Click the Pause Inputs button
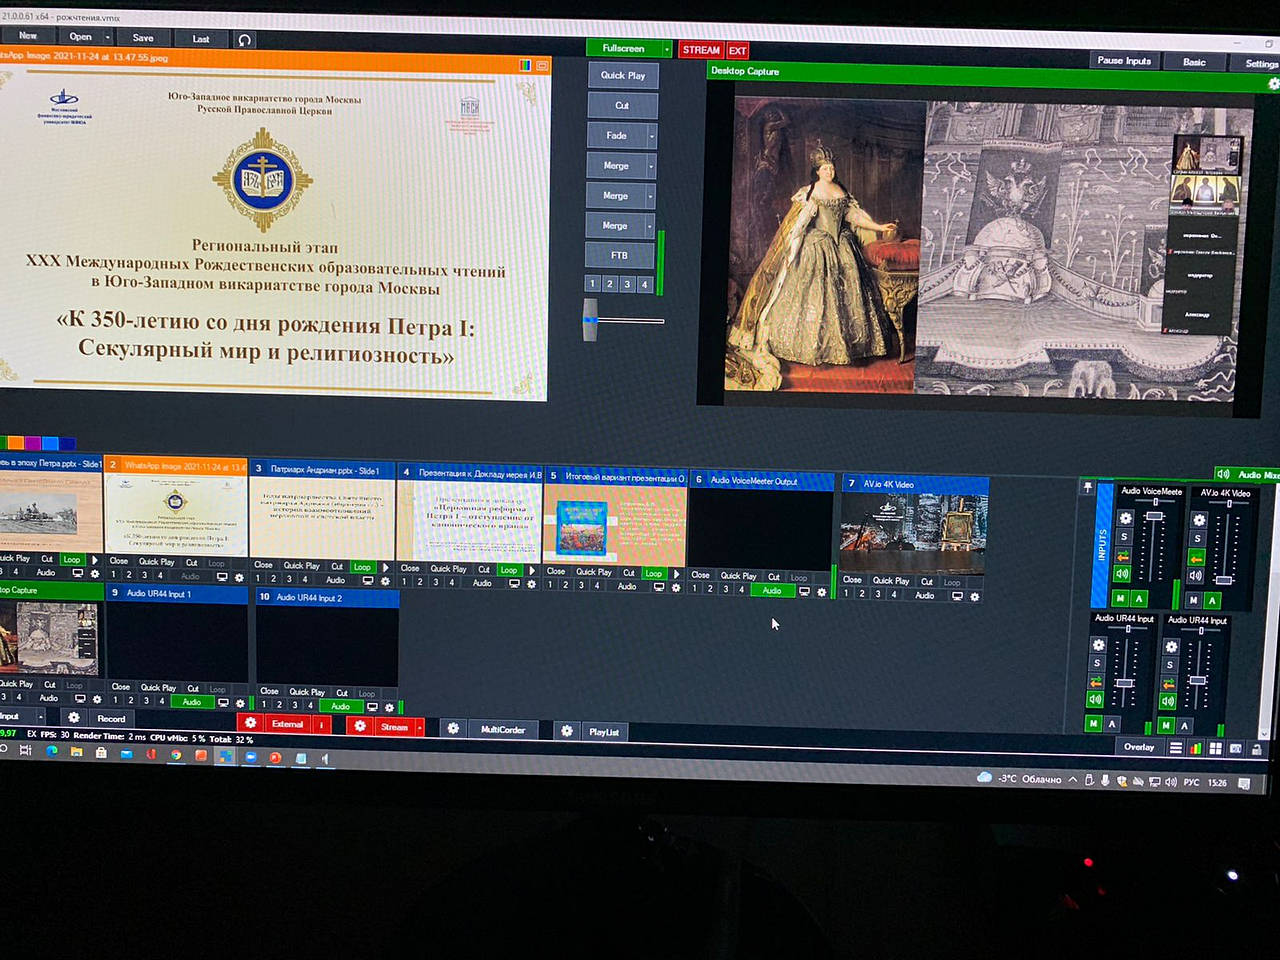The image size is (1280, 960). tap(1124, 61)
